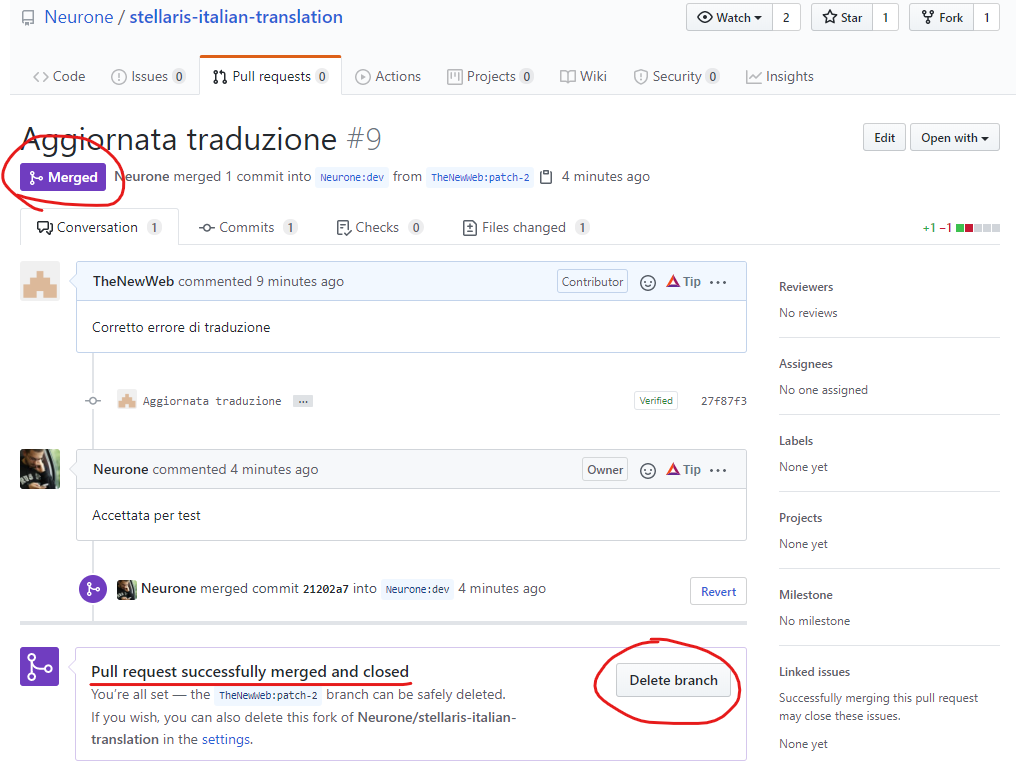The image size is (1016, 768).
Task: Expand the commit message ellipsis
Action: pyautogui.click(x=303, y=401)
